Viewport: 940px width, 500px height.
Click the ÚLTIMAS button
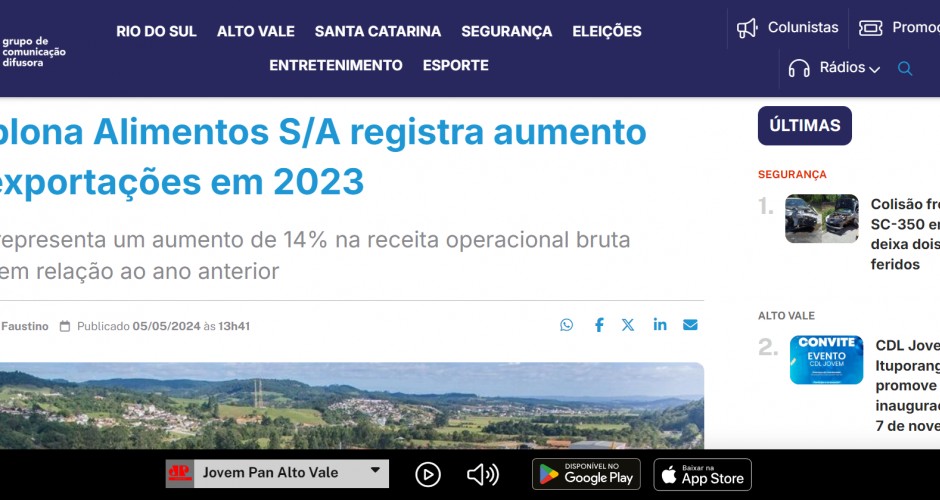[x=805, y=126]
